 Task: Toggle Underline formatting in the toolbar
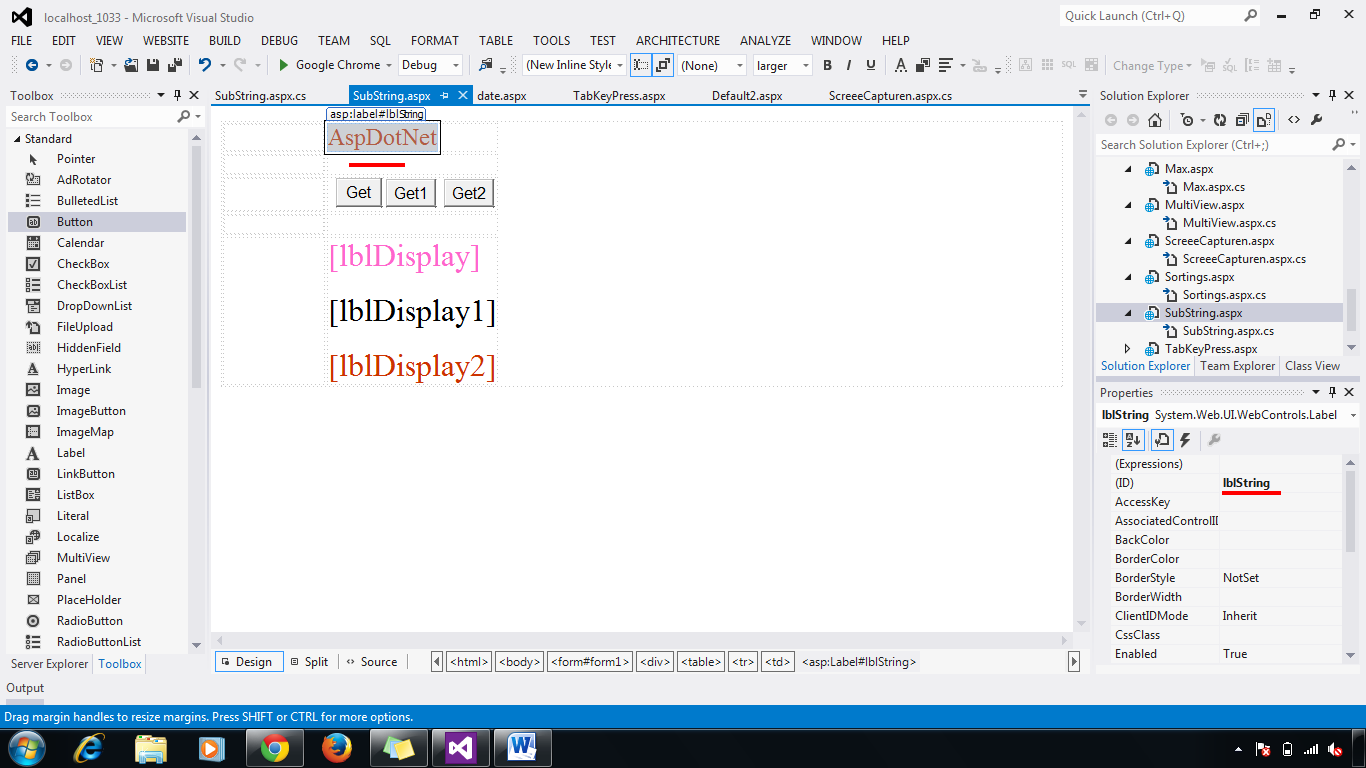pyautogui.click(x=870, y=64)
